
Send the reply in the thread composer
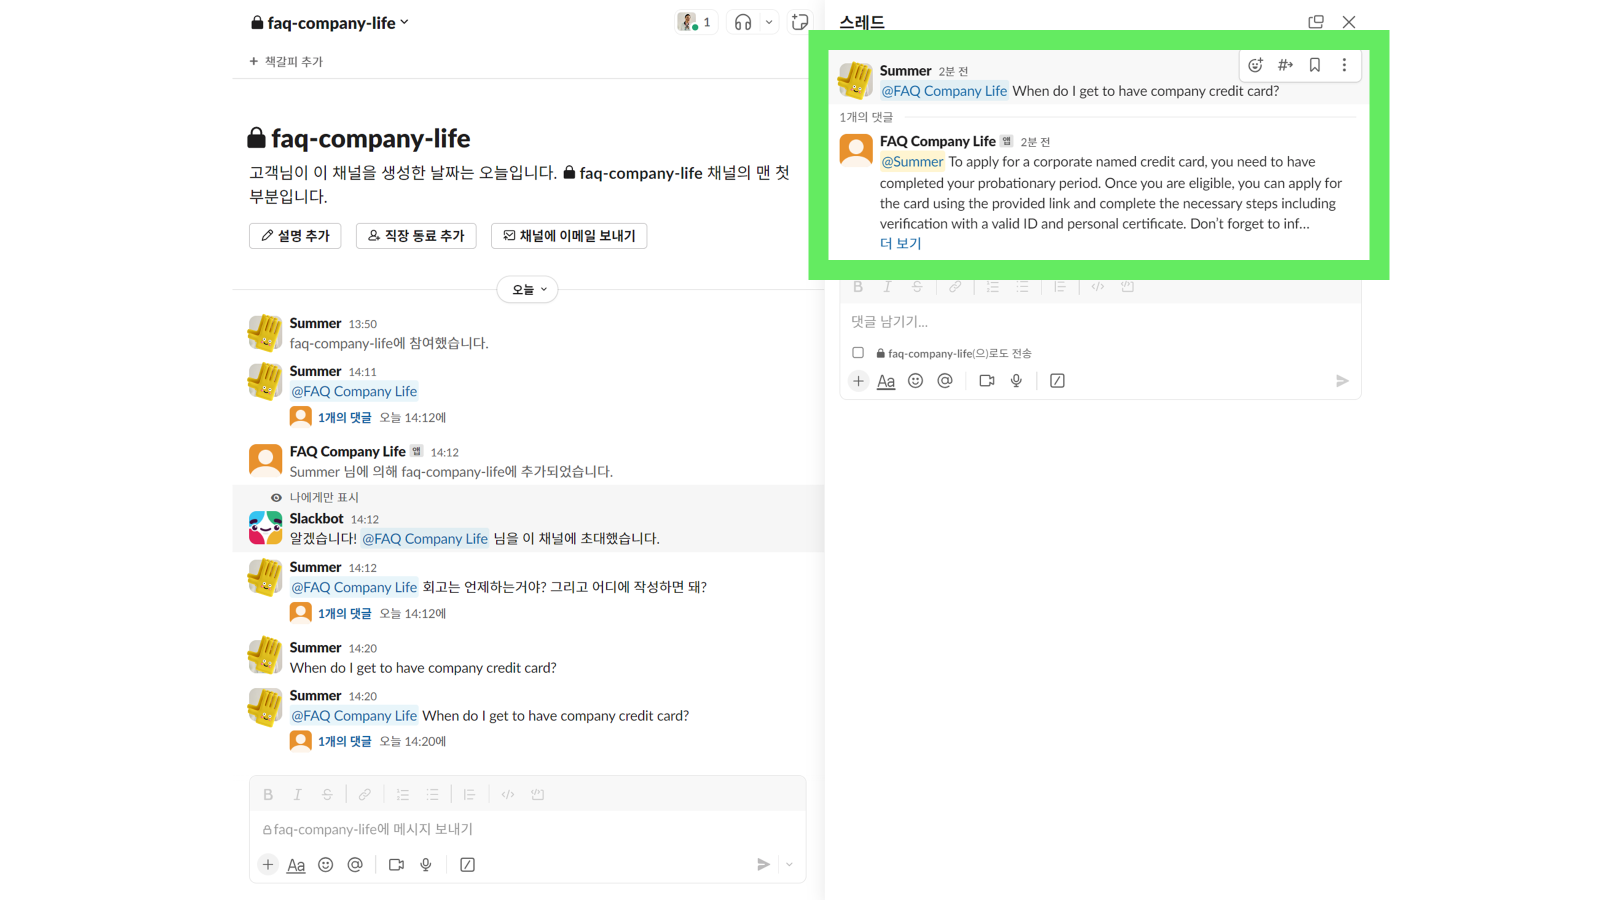(x=1342, y=381)
